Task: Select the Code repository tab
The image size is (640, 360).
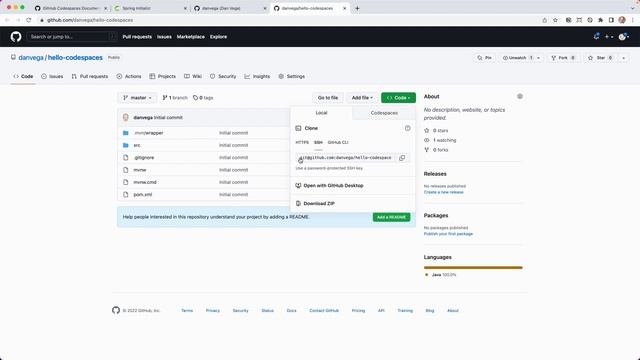Action: (23, 76)
